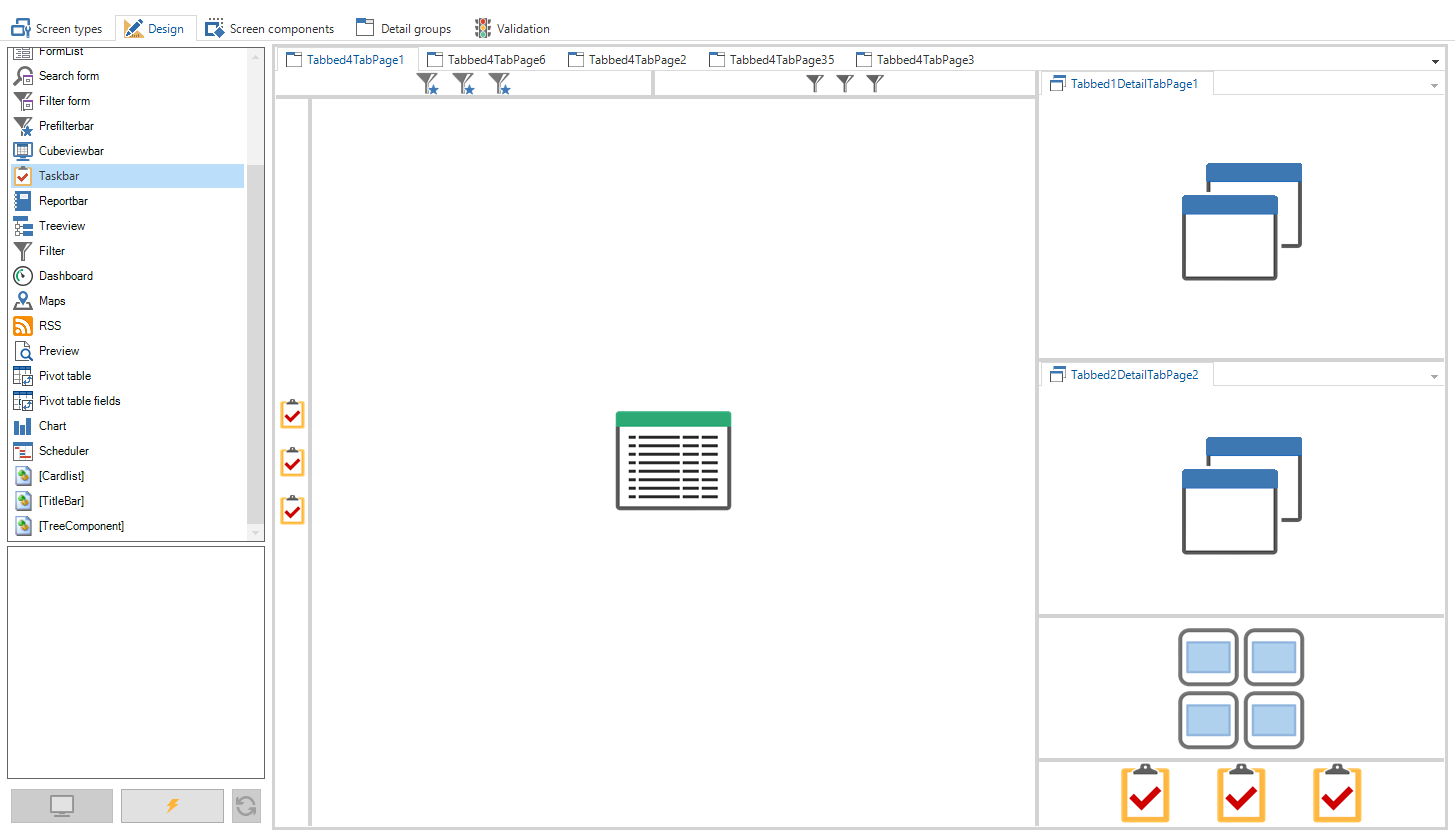Screen dimensions: 1455x835
Task: Click the middle clipboard task icon in vertical bar
Action: pyautogui.click(x=292, y=461)
